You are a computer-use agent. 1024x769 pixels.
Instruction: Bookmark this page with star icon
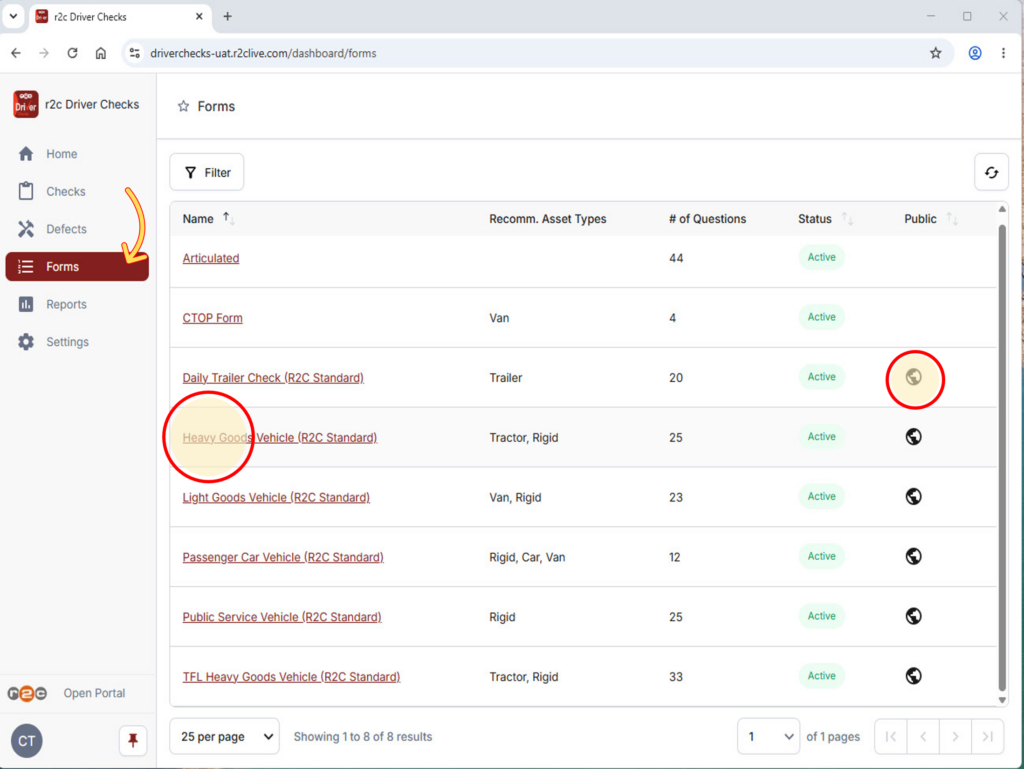[x=936, y=54]
